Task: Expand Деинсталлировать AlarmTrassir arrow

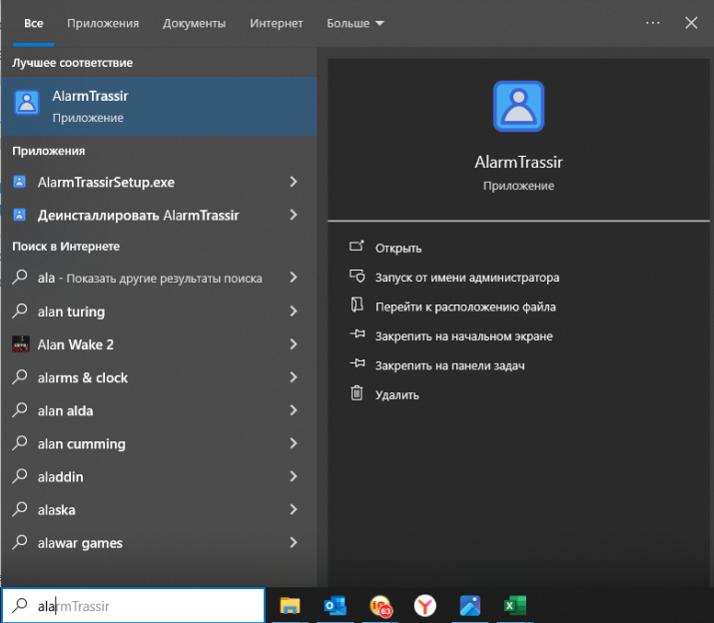Action: (x=294, y=214)
